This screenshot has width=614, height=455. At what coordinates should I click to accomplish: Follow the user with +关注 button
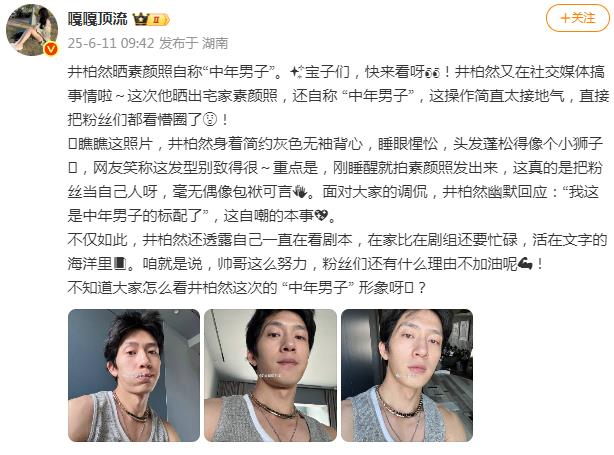click(x=578, y=18)
